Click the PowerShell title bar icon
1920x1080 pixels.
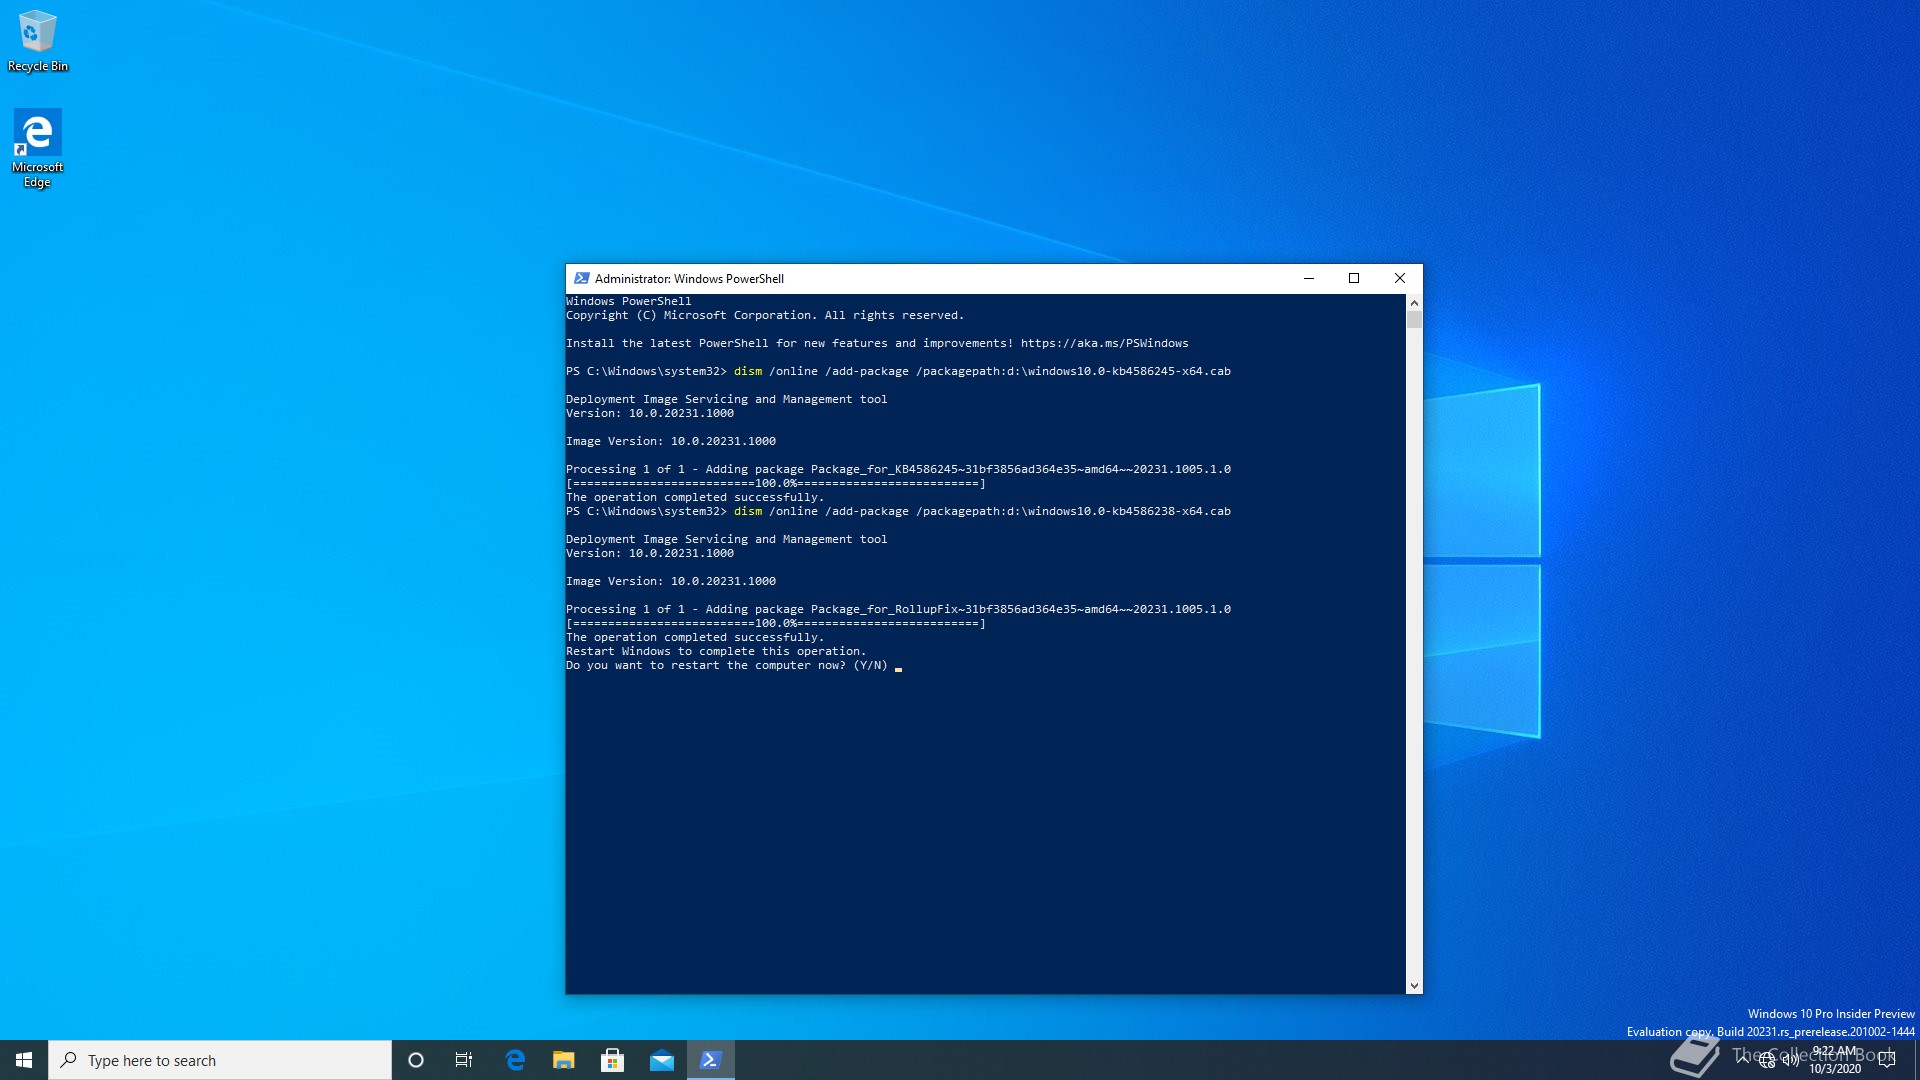[581, 278]
